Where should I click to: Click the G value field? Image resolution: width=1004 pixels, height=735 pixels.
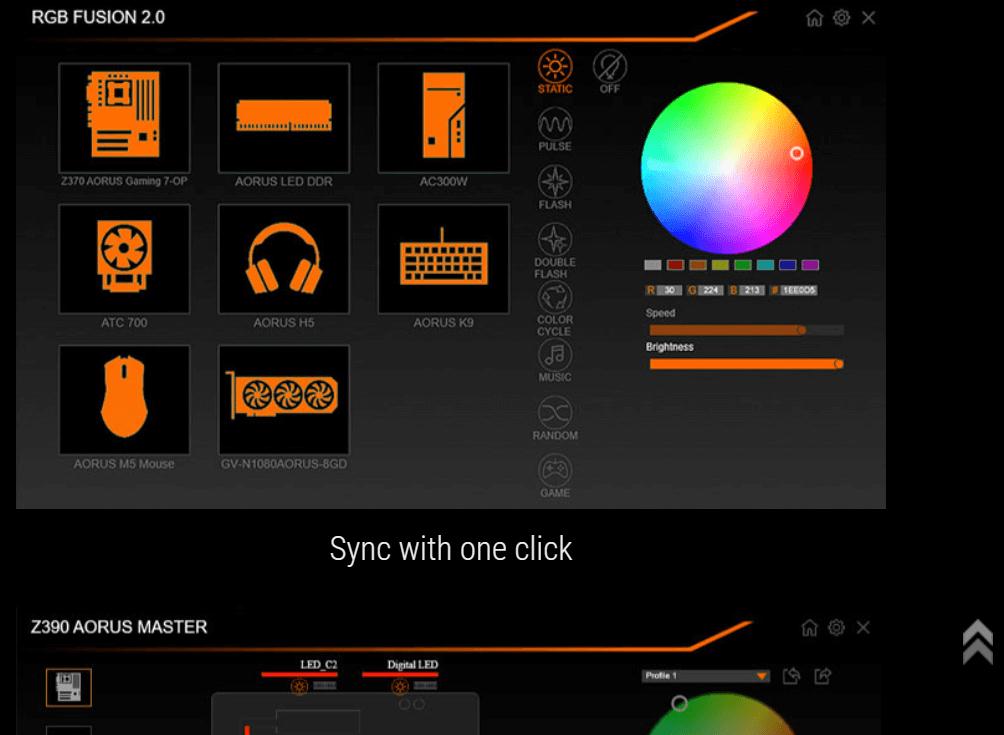click(711, 291)
